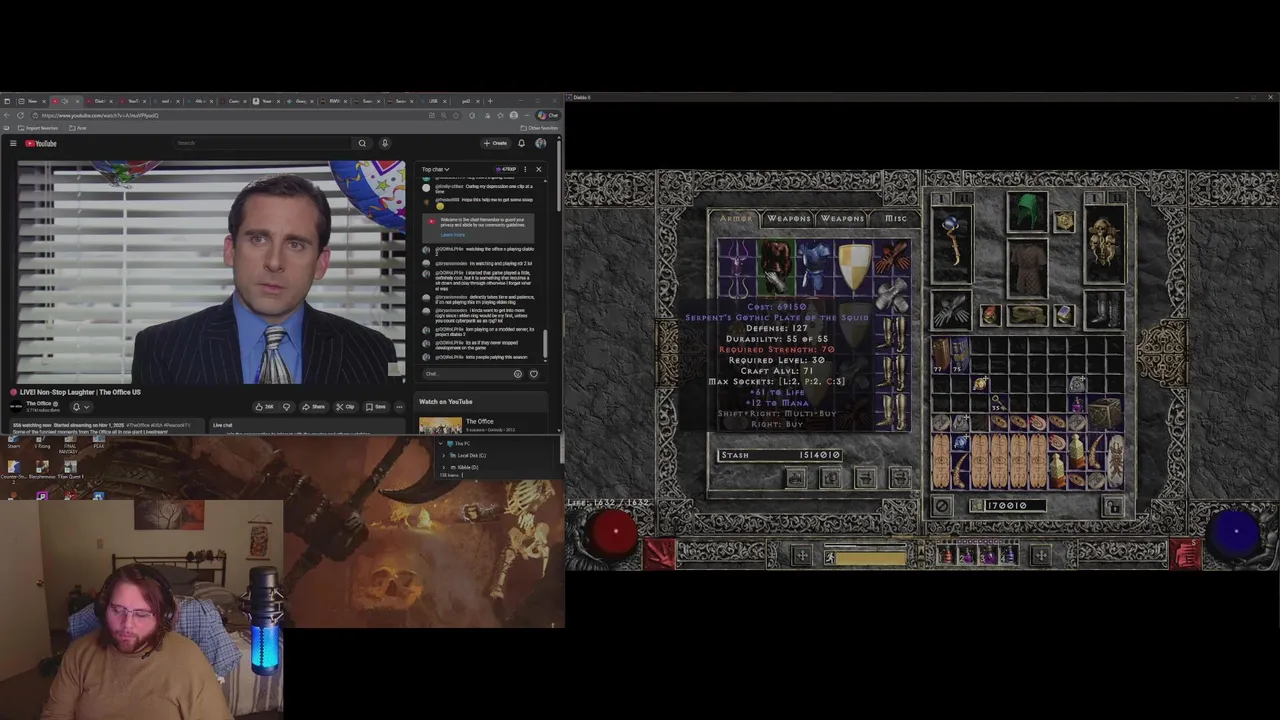This screenshot has width=1280, height=720.
Task: Send a heart reaction in chat
Action: tap(533, 374)
